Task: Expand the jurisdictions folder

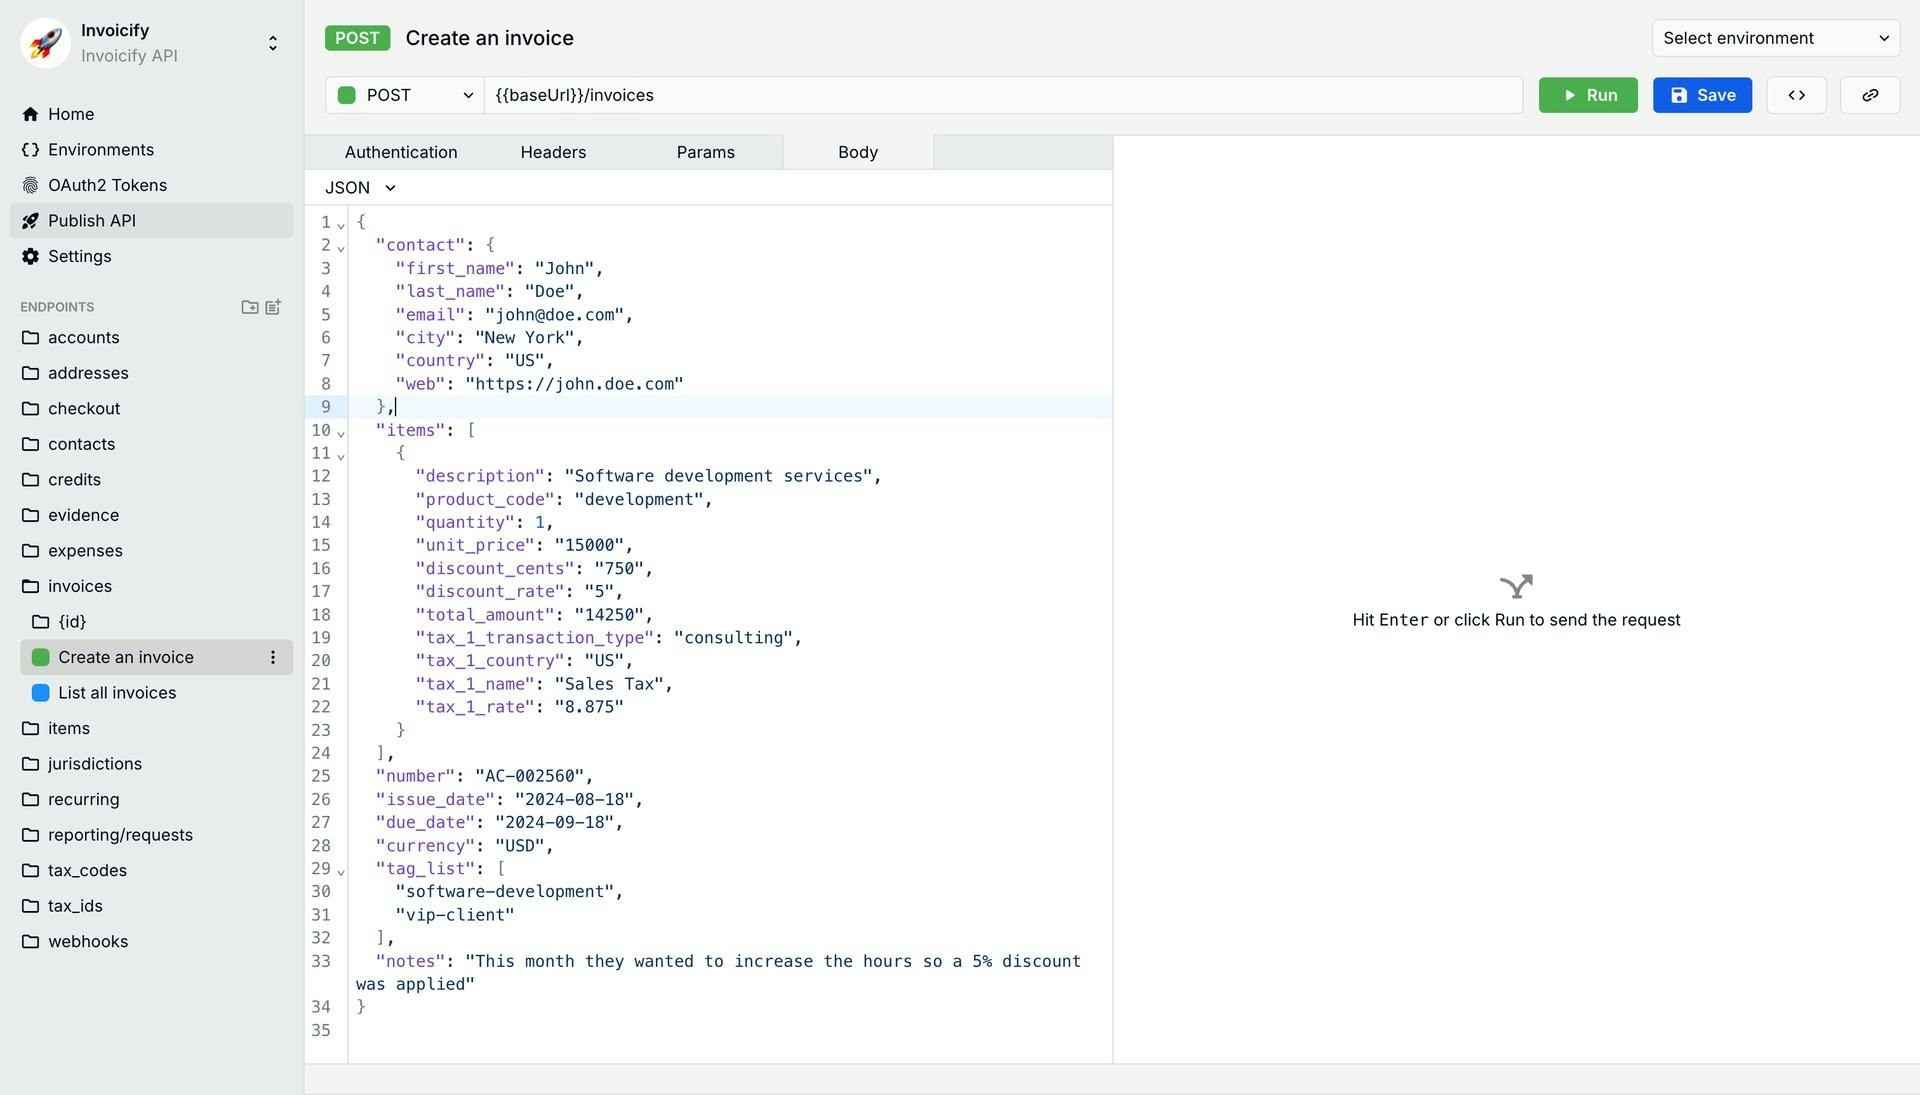Action: (x=152, y=764)
